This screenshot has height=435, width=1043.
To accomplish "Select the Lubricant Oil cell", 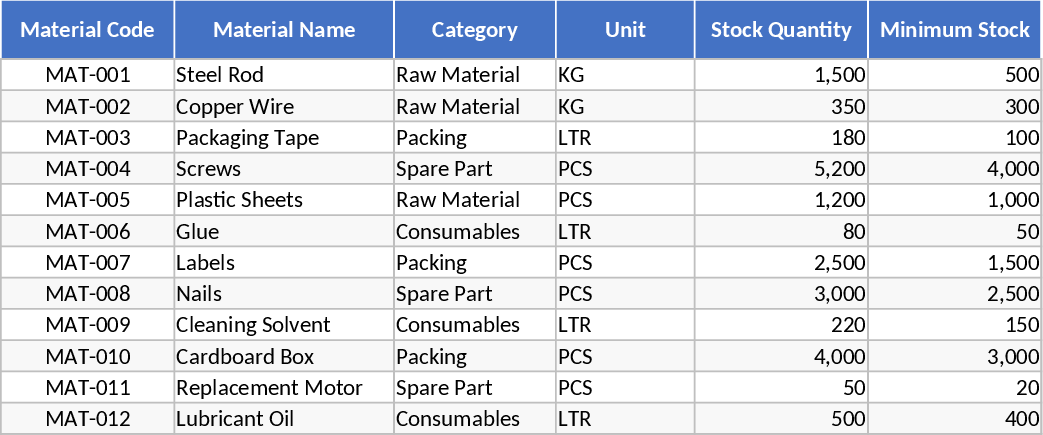I will click(283, 419).
